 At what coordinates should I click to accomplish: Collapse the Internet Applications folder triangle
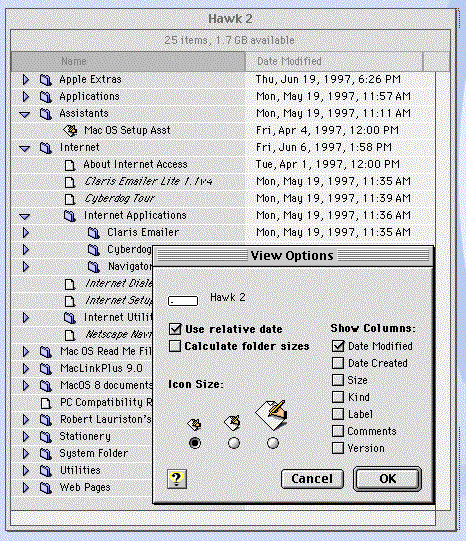[x=24, y=217]
